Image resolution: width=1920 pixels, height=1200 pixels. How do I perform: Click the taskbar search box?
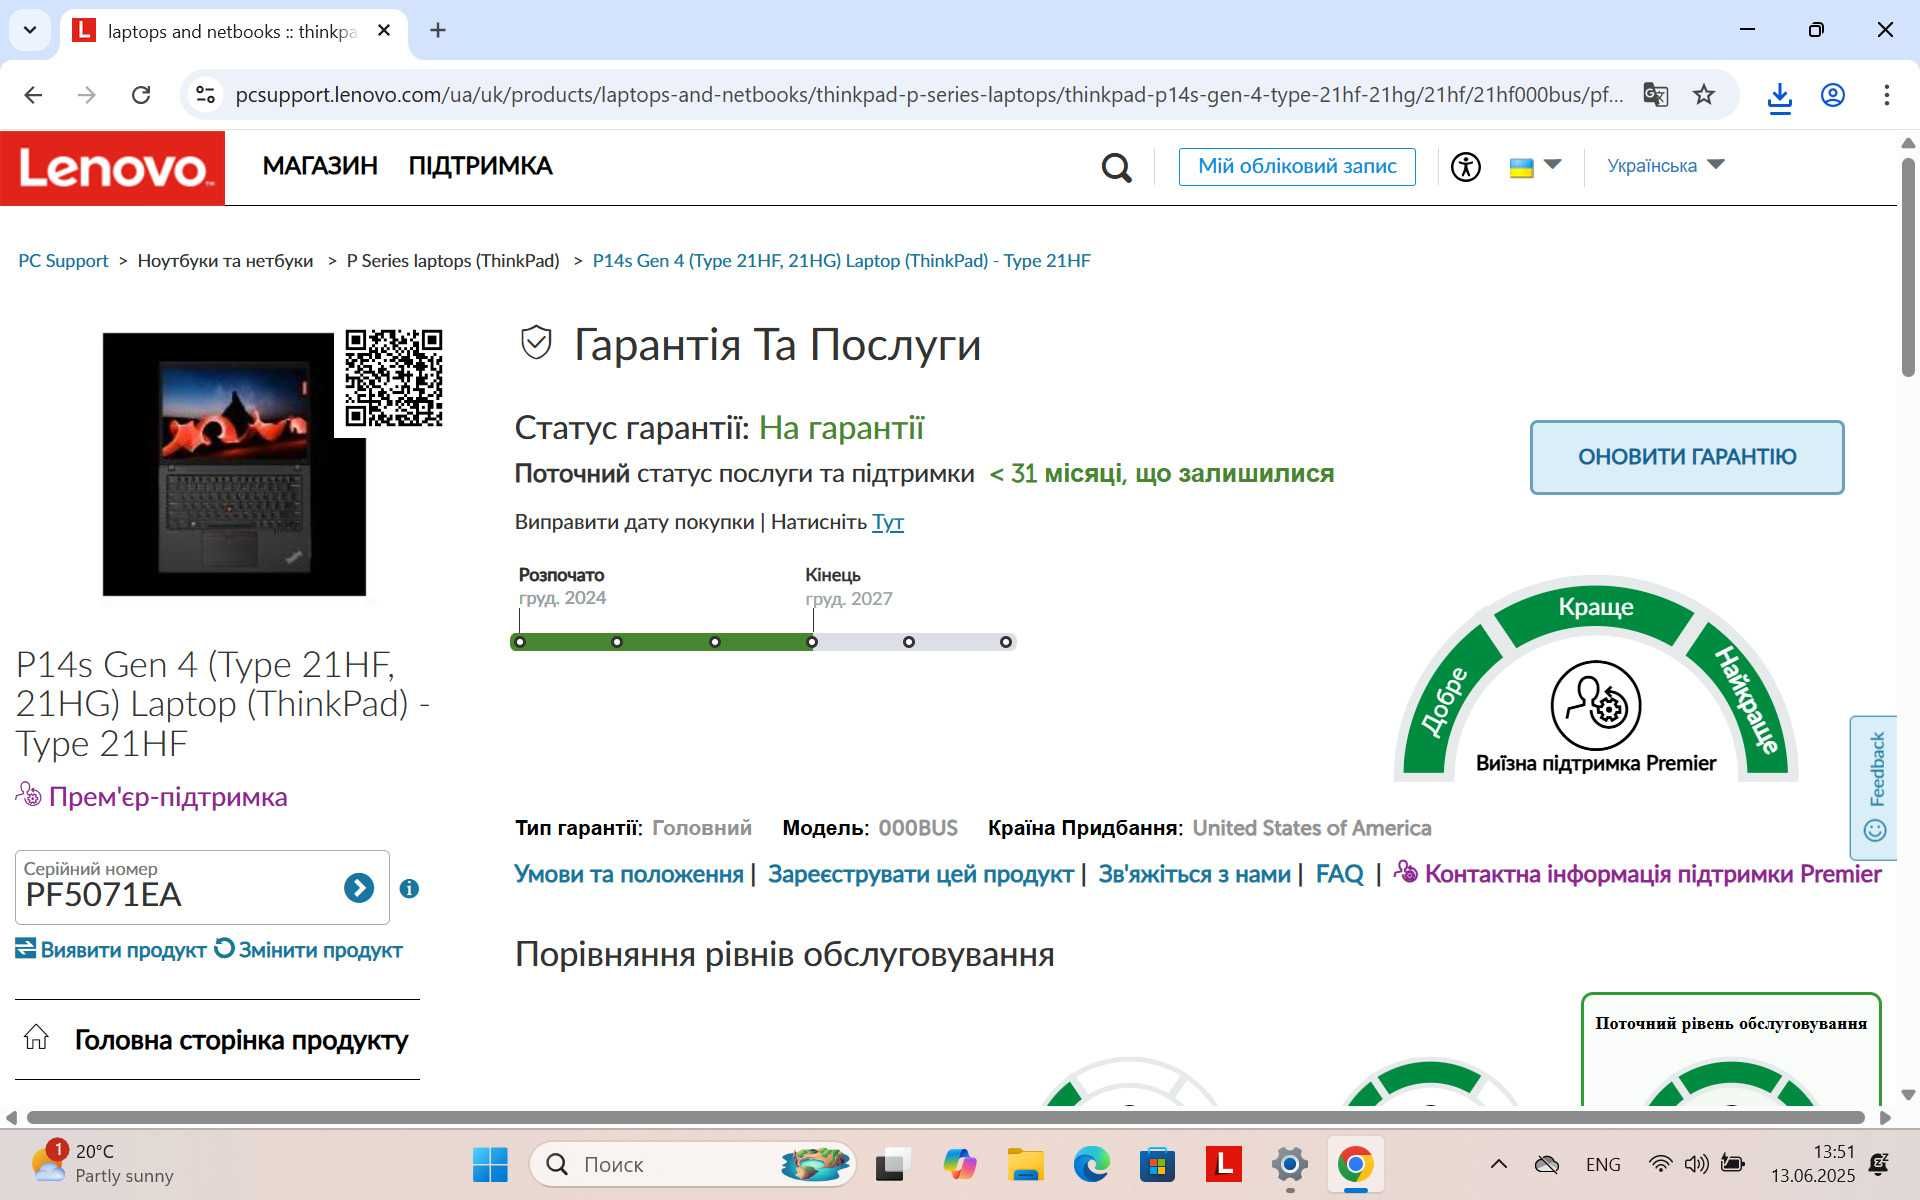coord(692,1164)
